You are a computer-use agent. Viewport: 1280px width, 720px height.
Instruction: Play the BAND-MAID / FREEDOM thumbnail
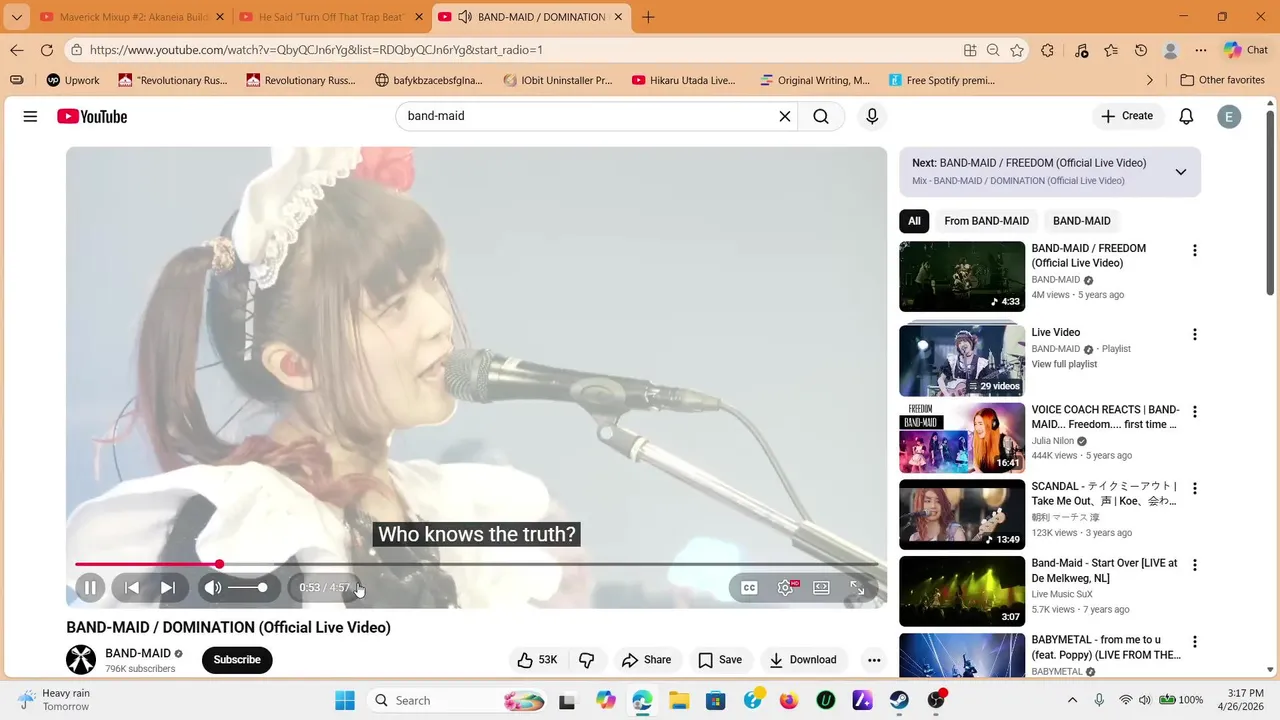(x=962, y=276)
